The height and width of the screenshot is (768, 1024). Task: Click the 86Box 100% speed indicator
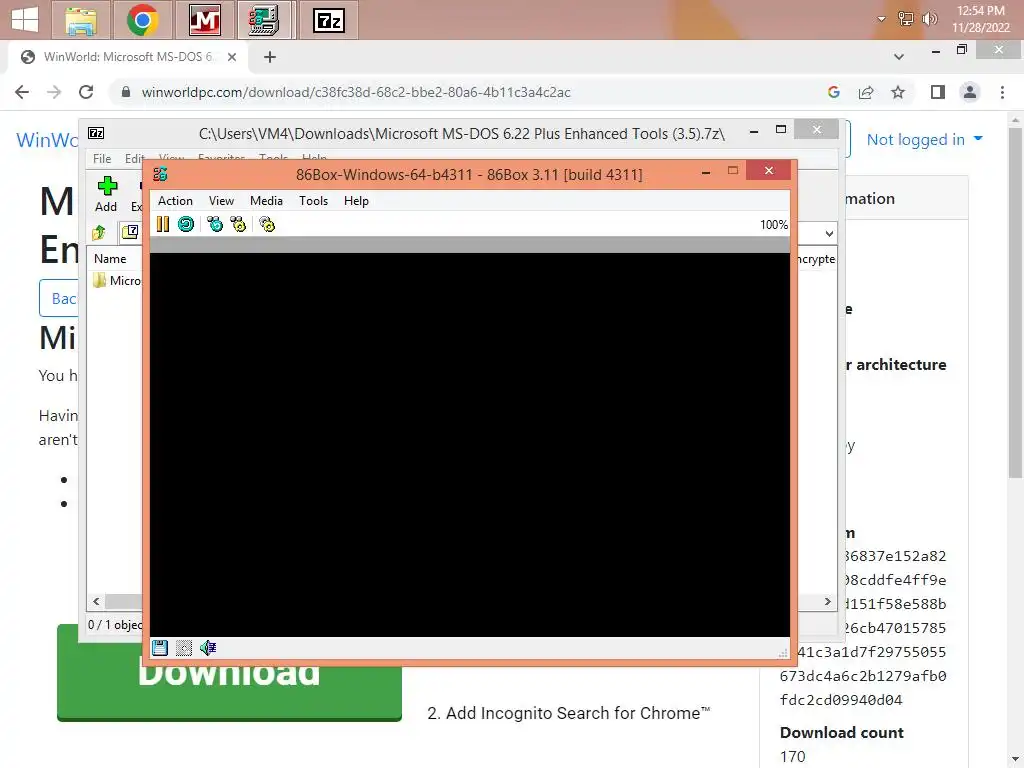click(773, 225)
